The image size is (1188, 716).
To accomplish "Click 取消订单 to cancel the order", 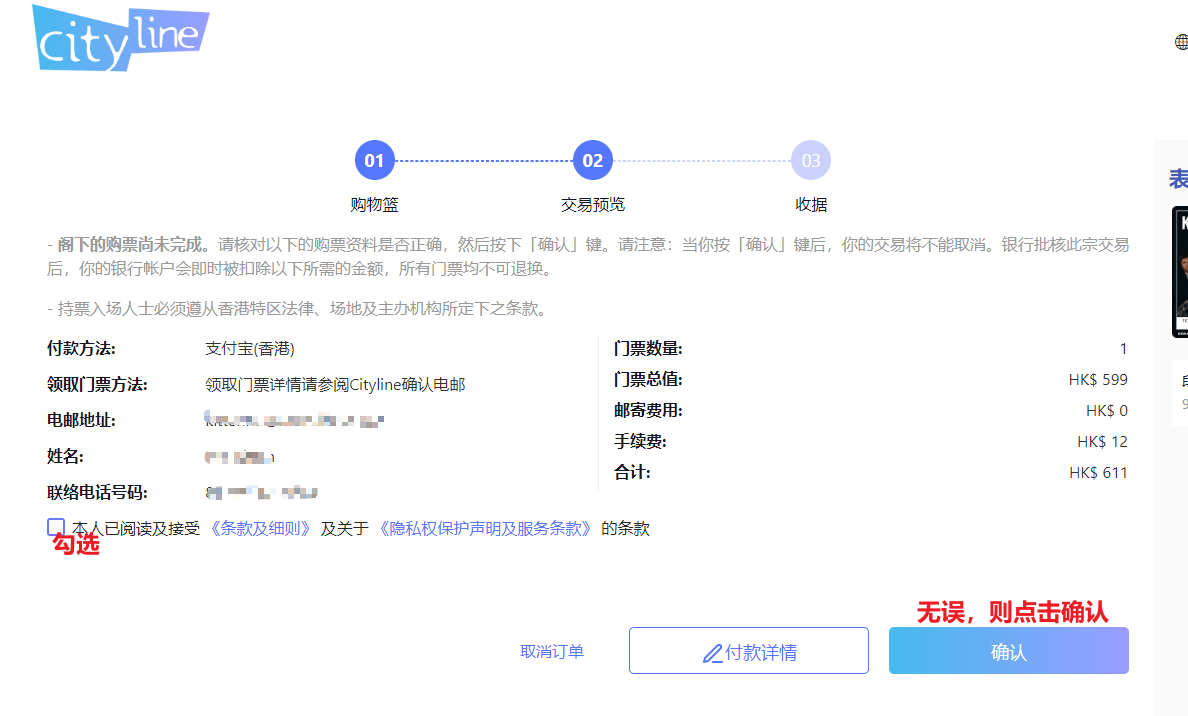I will point(552,651).
